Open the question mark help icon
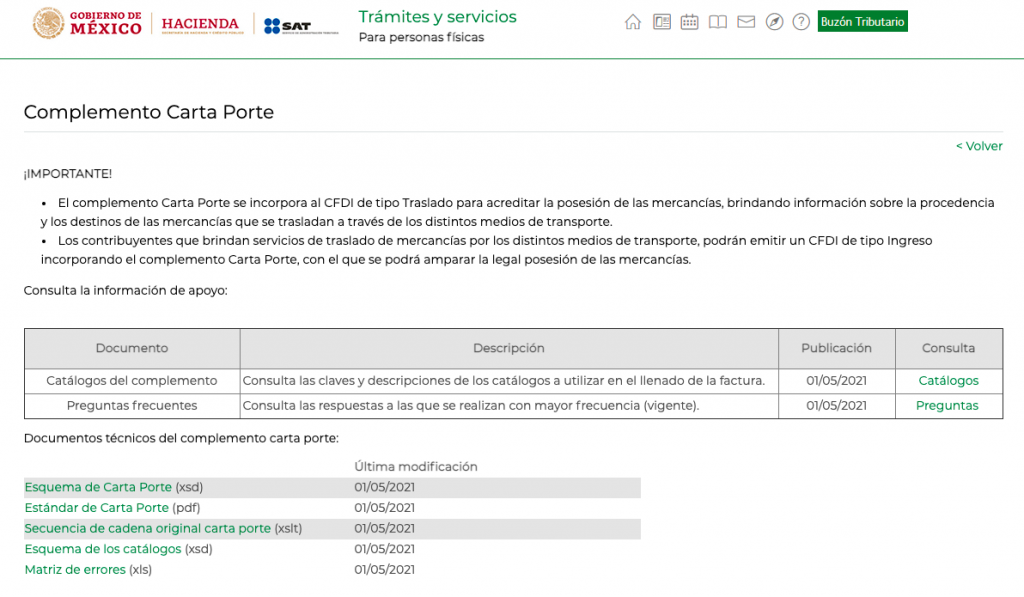This screenshot has height=597, width=1024. click(x=801, y=22)
